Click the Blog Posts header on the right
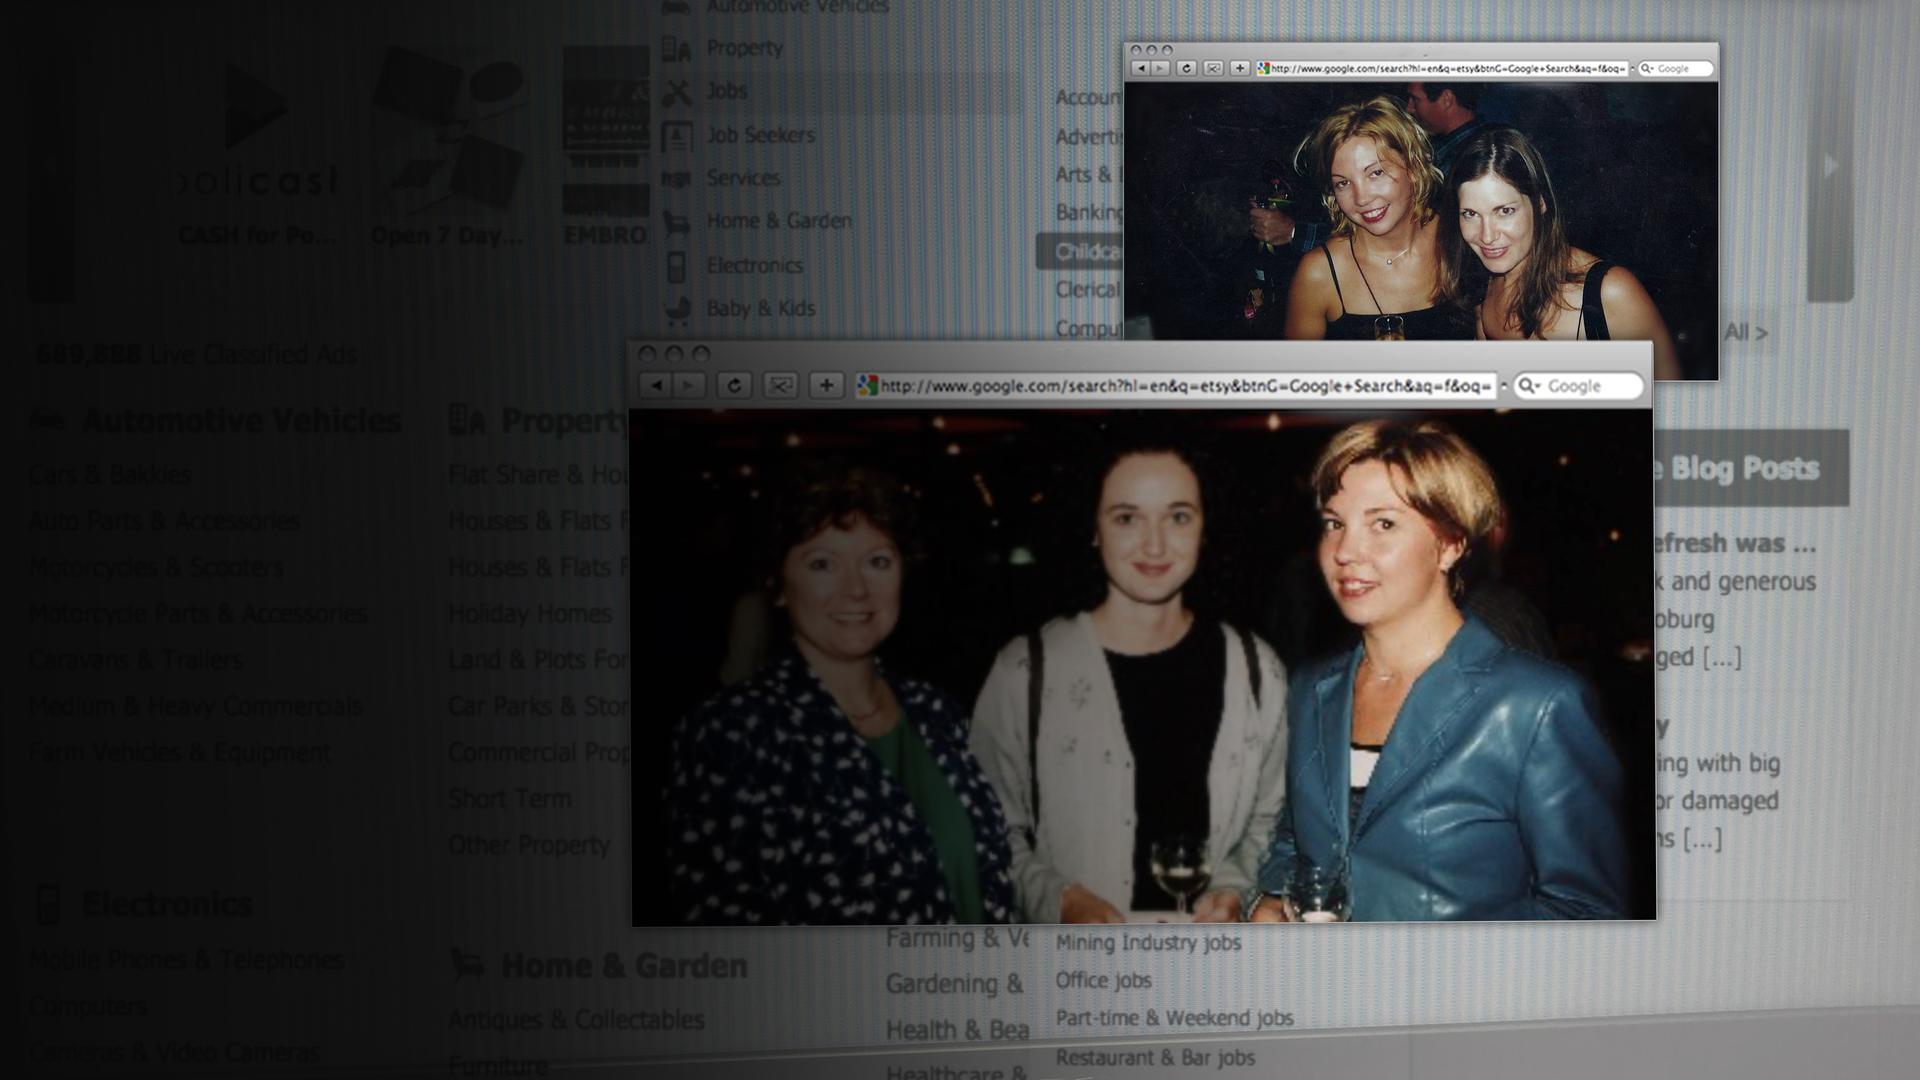The height and width of the screenshot is (1080, 1920). coord(1751,468)
